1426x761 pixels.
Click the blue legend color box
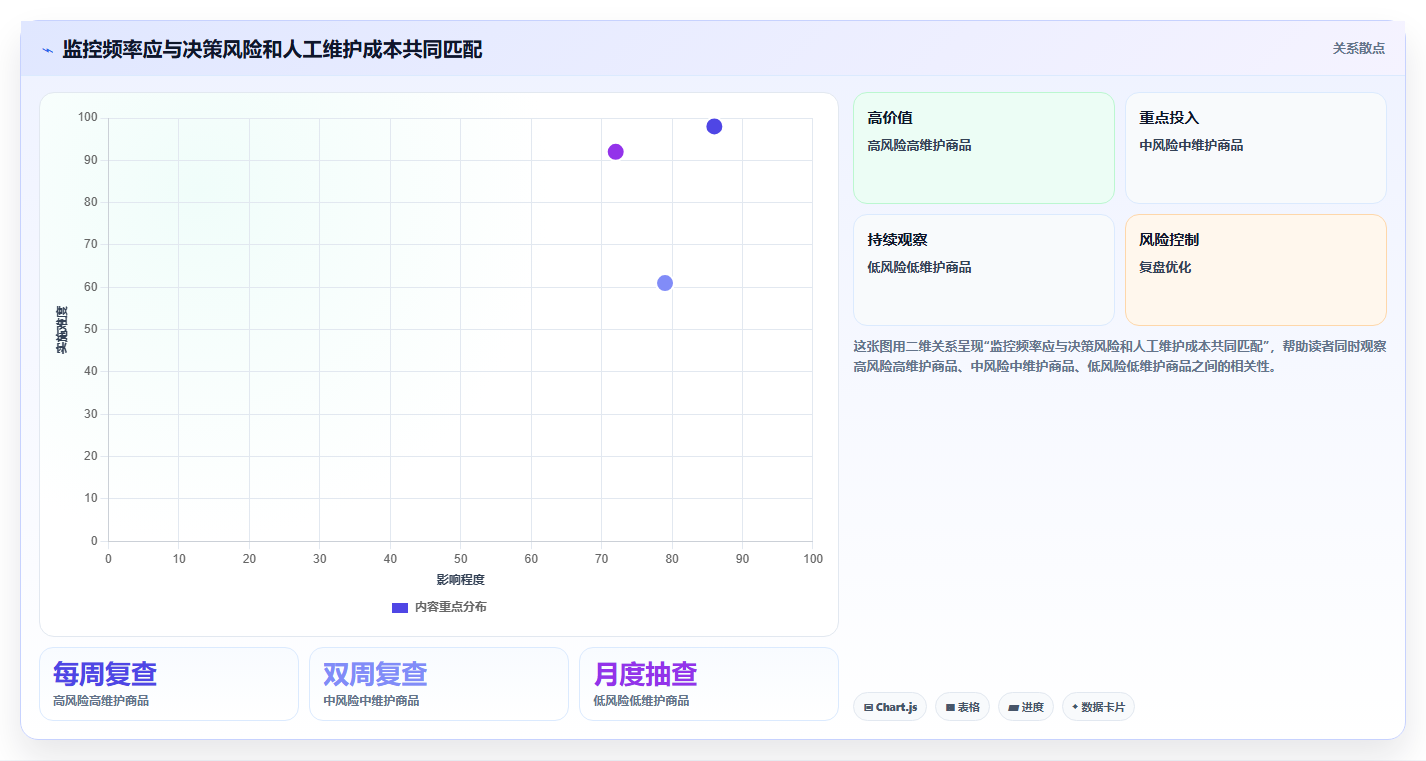click(400, 607)
